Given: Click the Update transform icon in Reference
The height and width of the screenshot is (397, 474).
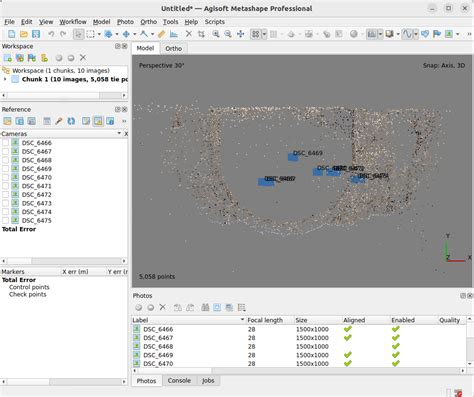Looking at the screenshot, I should click(x=71, y=121).
